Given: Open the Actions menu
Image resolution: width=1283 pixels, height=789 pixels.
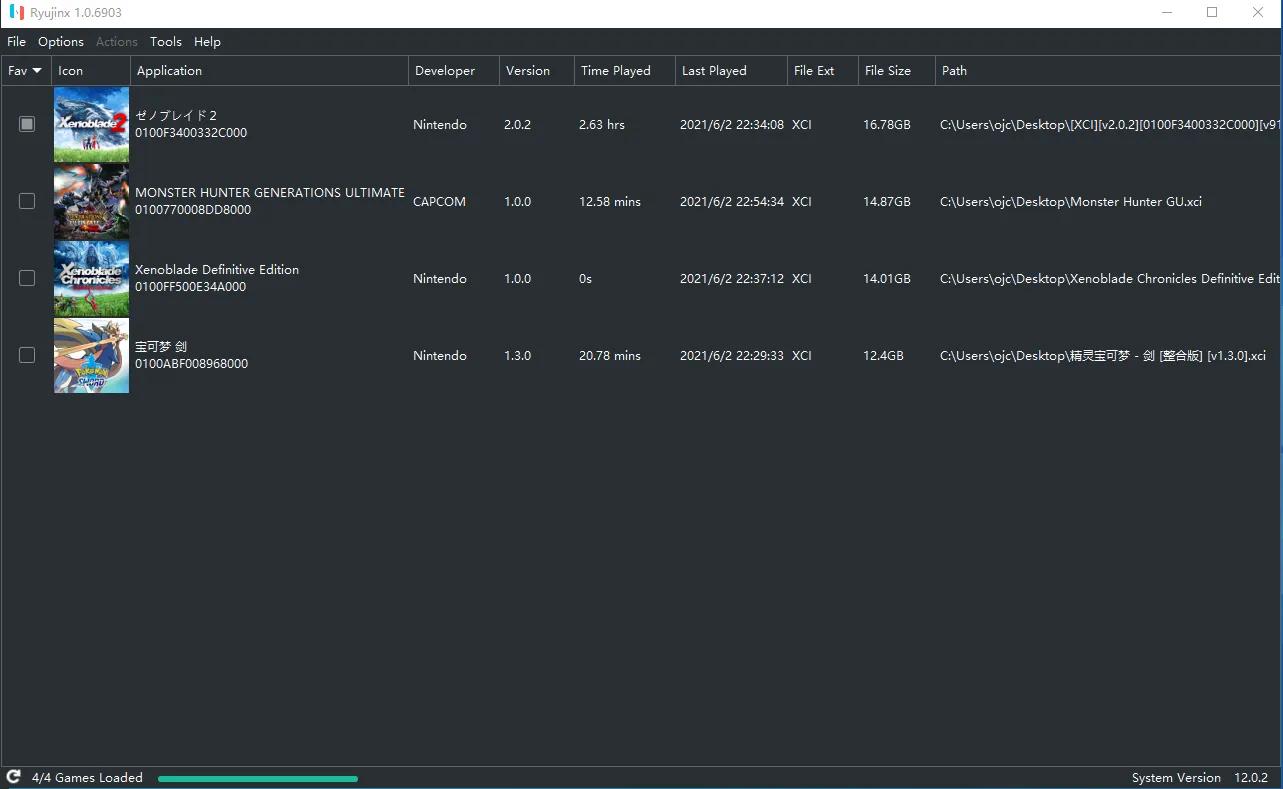Looking at the screenshot, I should pos(117,42).
